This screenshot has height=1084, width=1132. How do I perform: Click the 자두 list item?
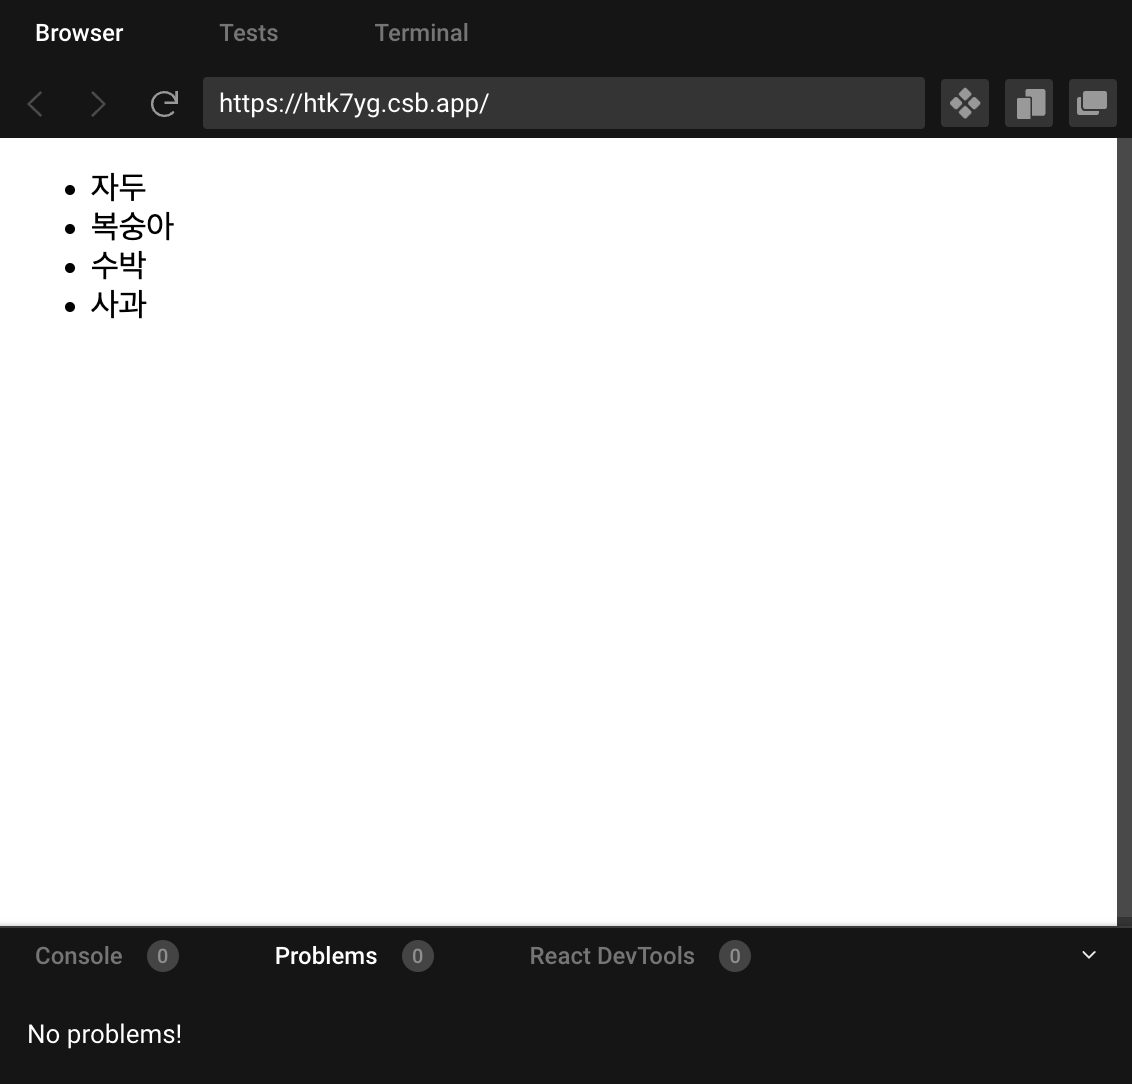(x=119, y=187)
